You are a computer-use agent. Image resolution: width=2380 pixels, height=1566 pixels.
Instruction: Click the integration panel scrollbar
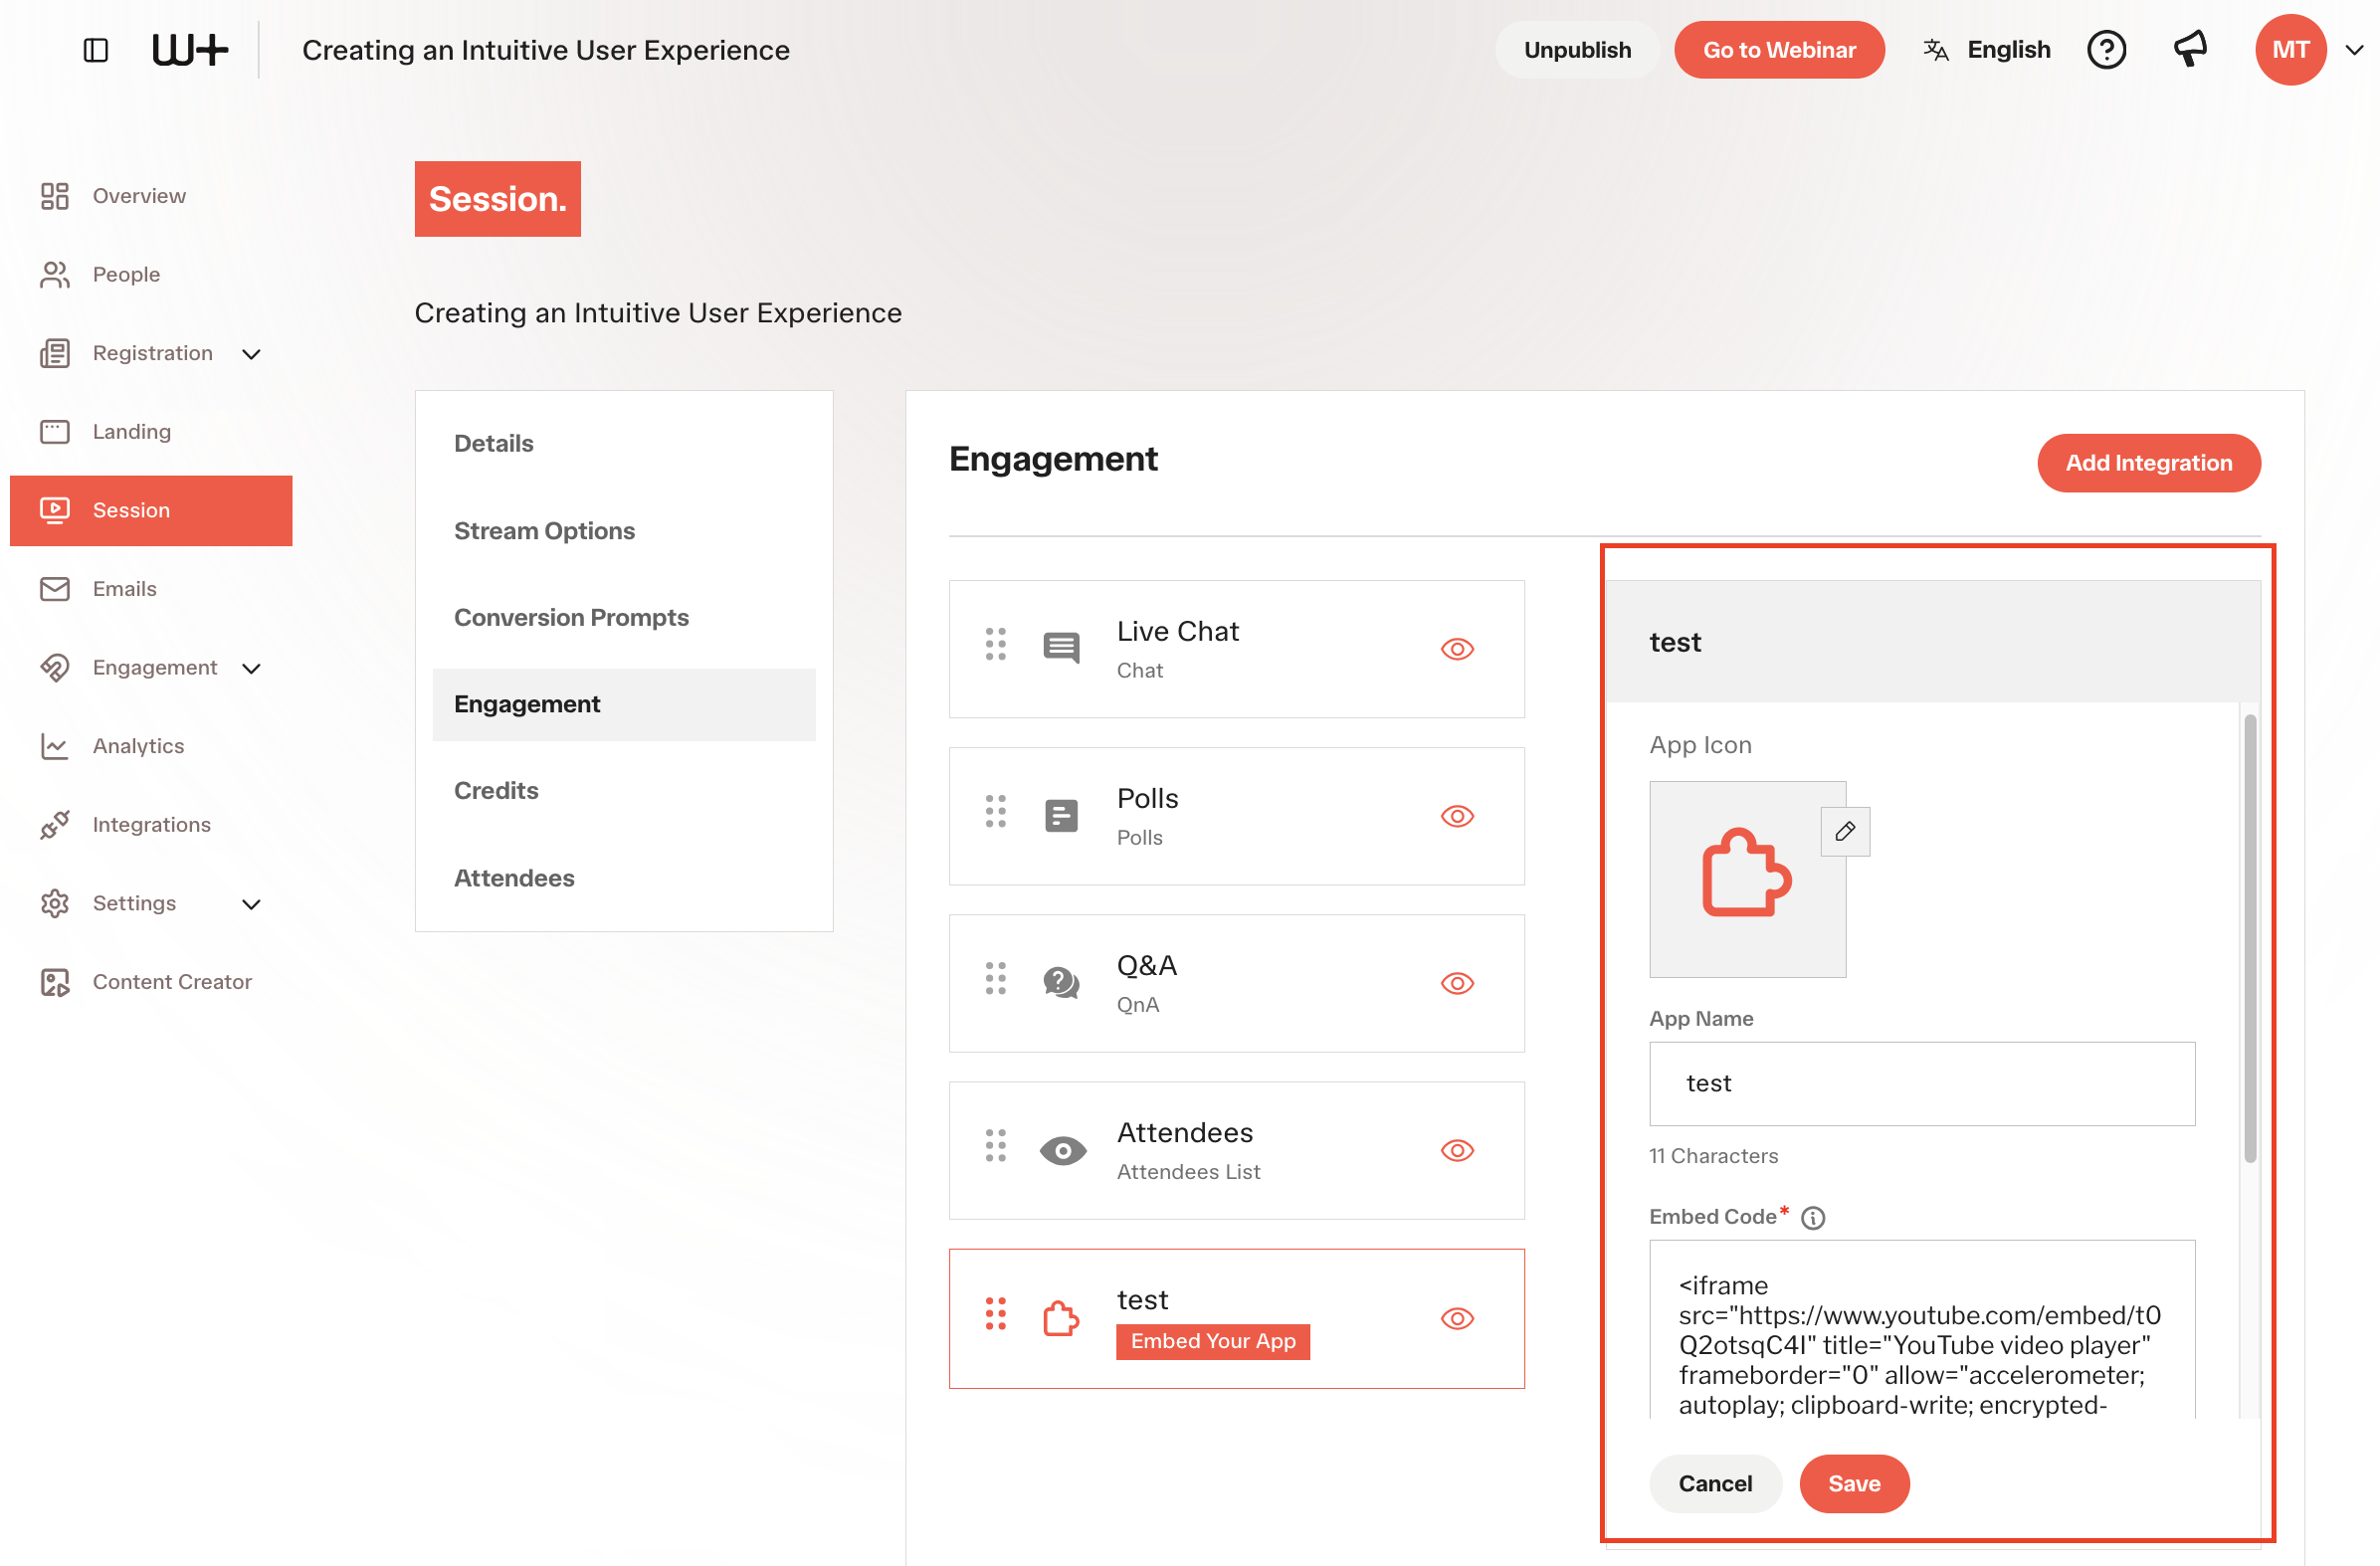pos(2250,938)
